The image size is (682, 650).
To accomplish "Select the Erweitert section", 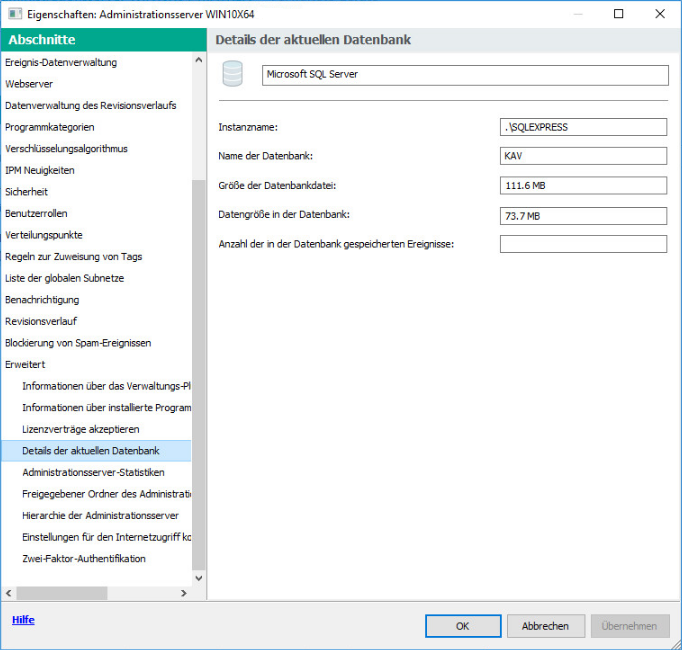I will point(25,364).
